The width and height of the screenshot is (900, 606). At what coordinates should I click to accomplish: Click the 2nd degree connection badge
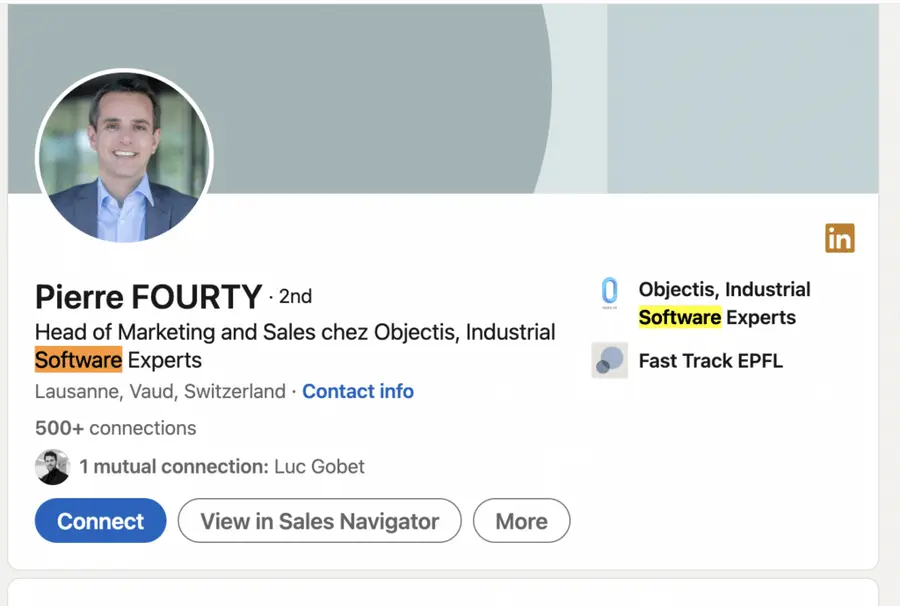tap(295, 296)
